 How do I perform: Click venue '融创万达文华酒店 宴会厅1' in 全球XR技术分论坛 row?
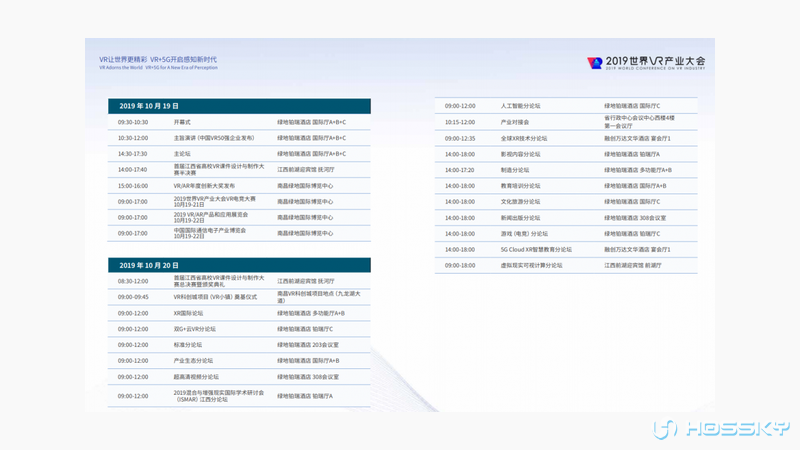637,138
